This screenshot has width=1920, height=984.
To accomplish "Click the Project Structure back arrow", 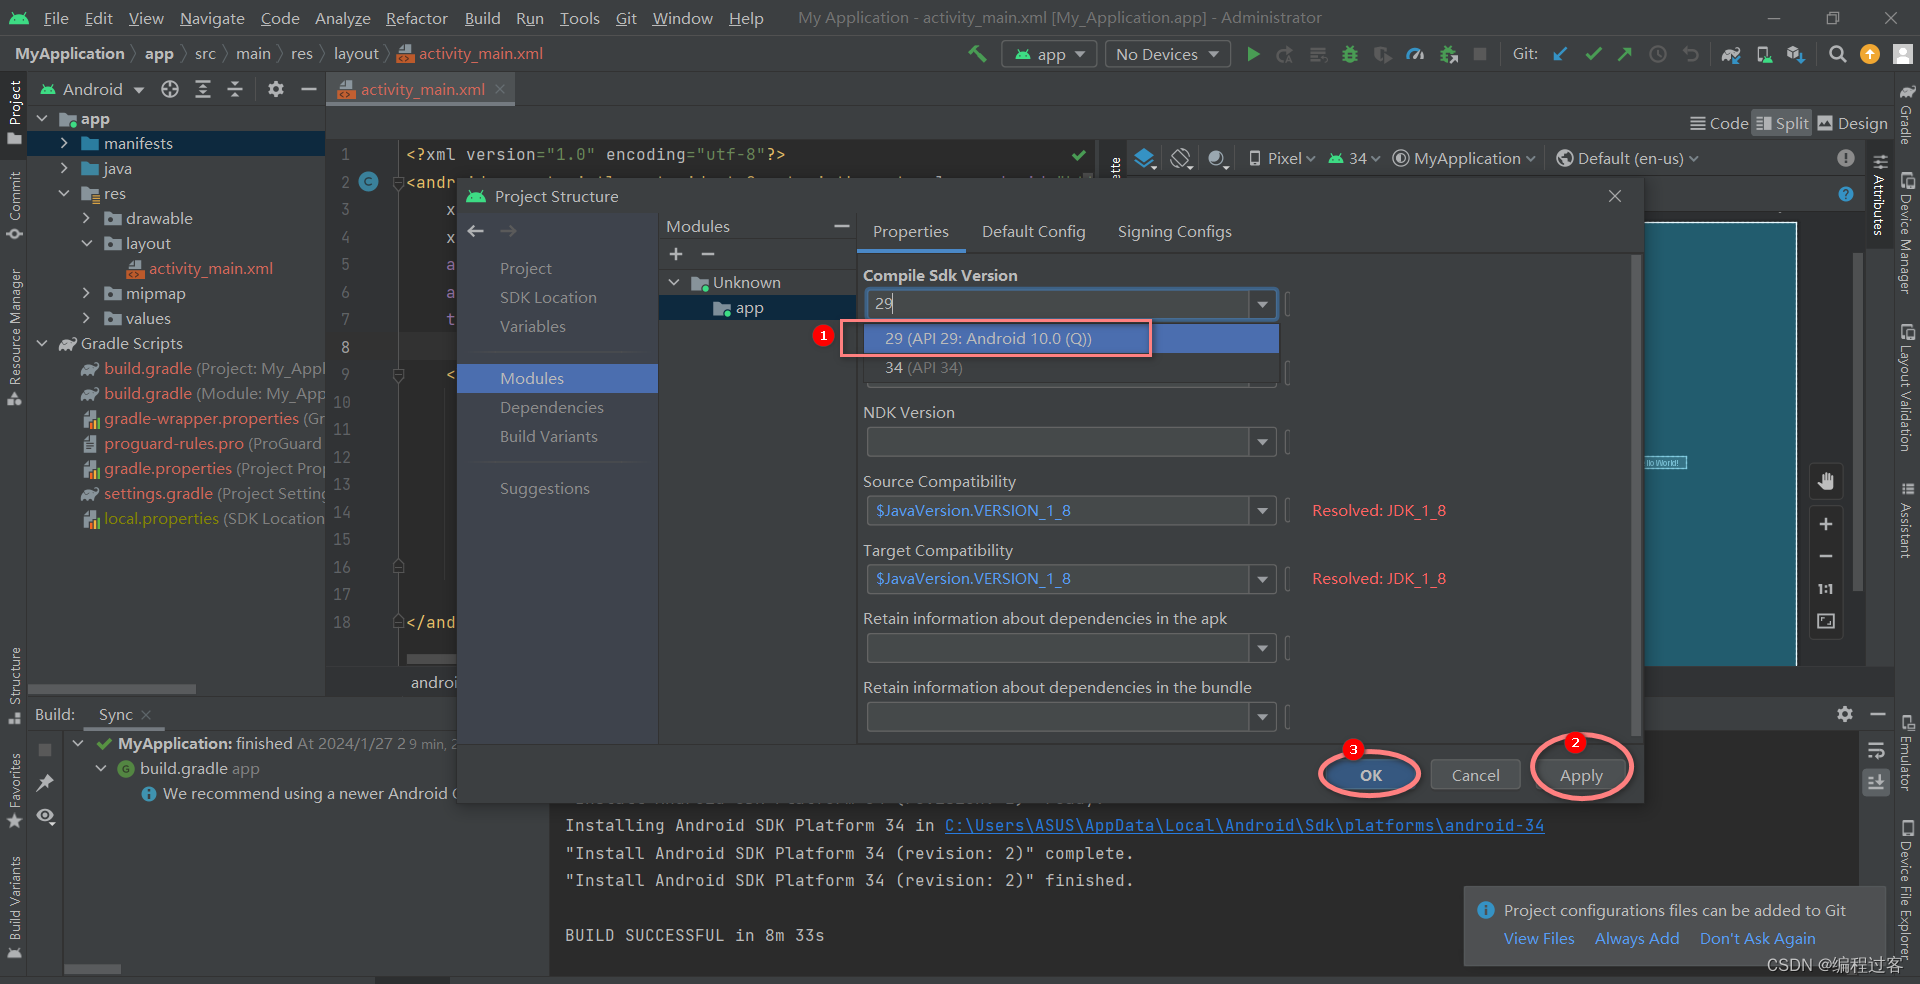I will tap(476, 231).
